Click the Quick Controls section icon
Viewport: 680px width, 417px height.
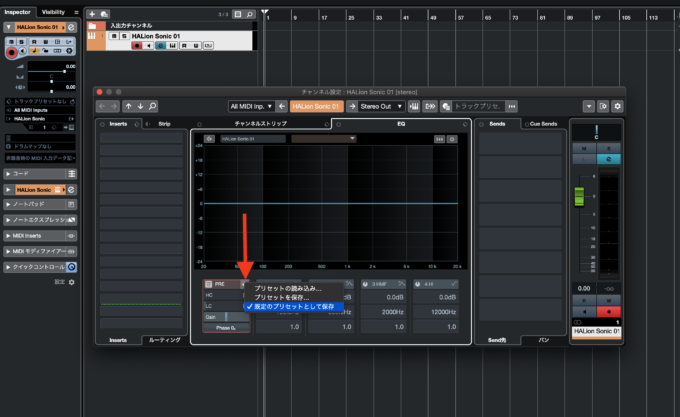pos(72,267)
